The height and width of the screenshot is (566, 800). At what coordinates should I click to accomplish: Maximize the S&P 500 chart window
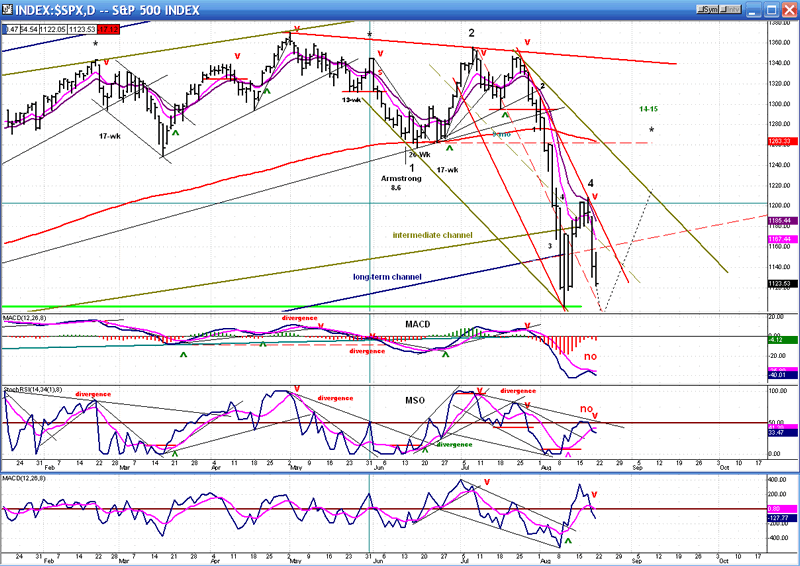tap(771, 9)
